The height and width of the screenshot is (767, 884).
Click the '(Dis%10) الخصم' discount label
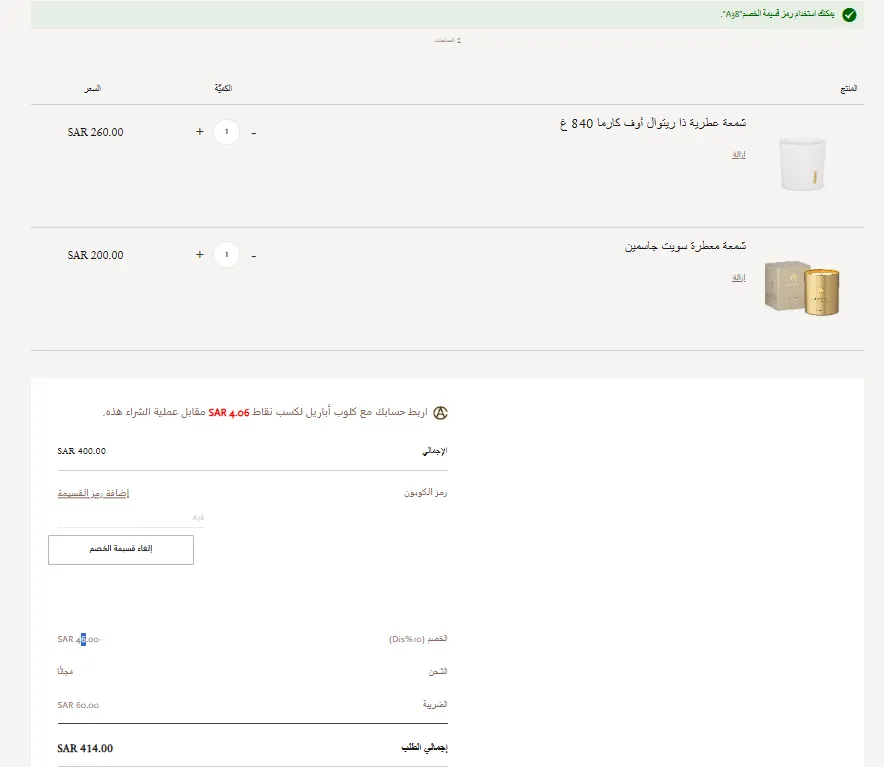pyautogui.click(x=418, y=639)
